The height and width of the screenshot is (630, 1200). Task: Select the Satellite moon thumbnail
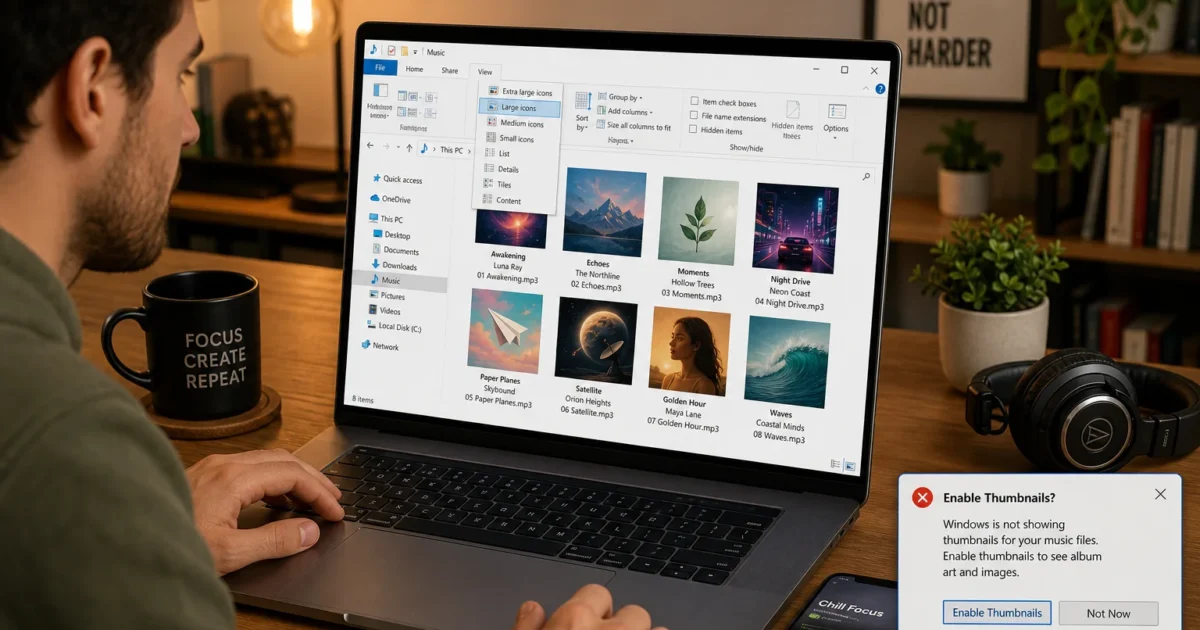pos(595,340)
